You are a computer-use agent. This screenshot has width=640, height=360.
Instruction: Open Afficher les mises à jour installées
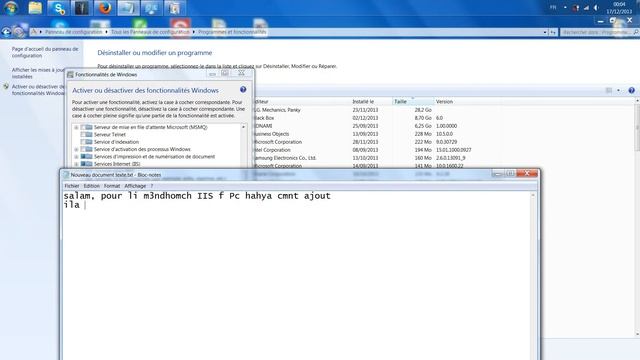38,73
